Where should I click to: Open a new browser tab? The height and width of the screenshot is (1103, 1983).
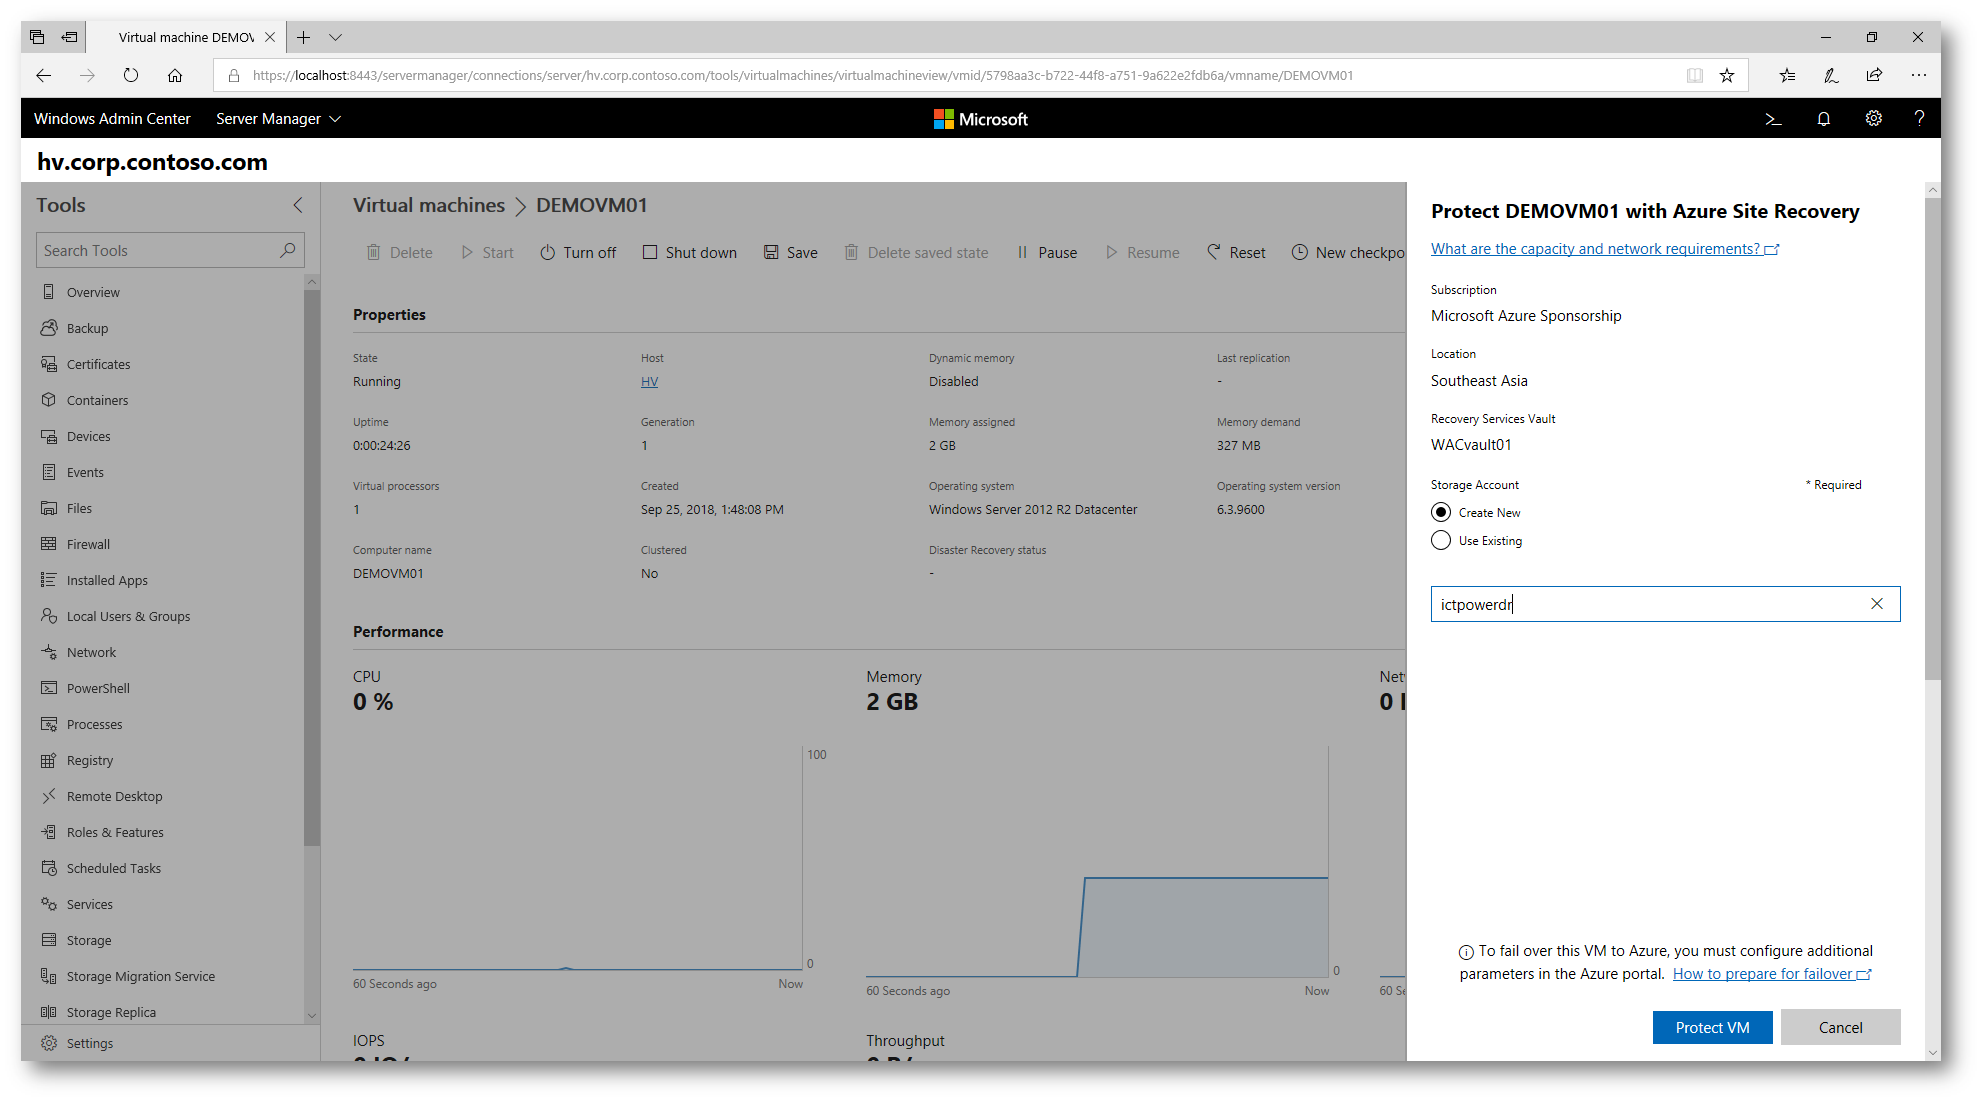pyautogui.click(x=304, y=37)
